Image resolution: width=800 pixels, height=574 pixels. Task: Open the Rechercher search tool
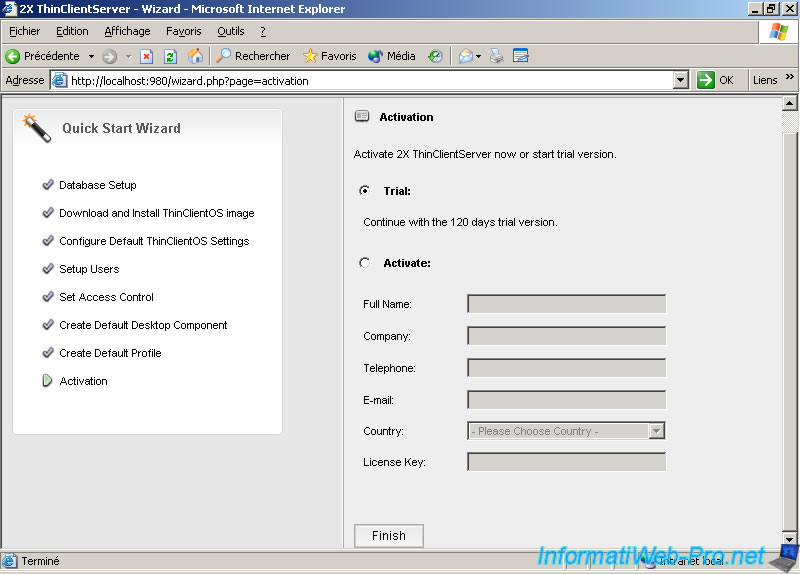pyautogui.click(x=253, y=56)
